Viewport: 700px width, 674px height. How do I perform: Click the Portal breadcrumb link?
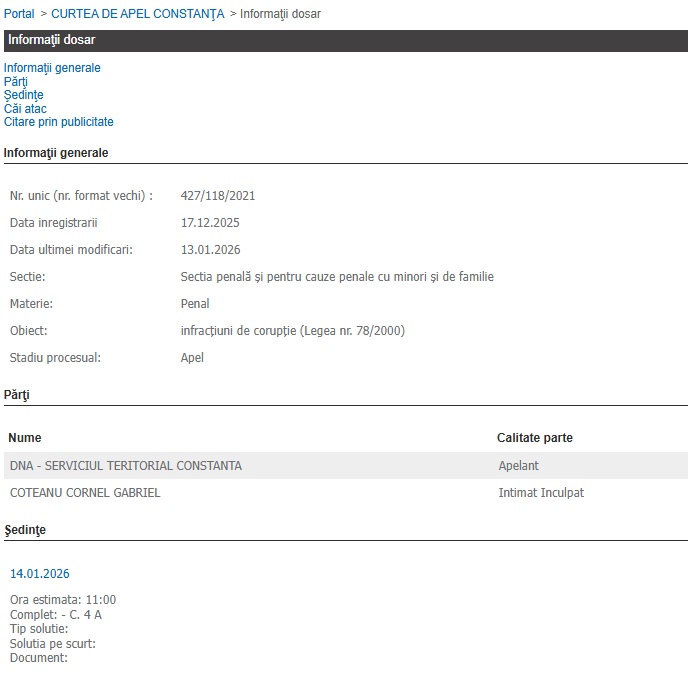[x=19, y=14]
